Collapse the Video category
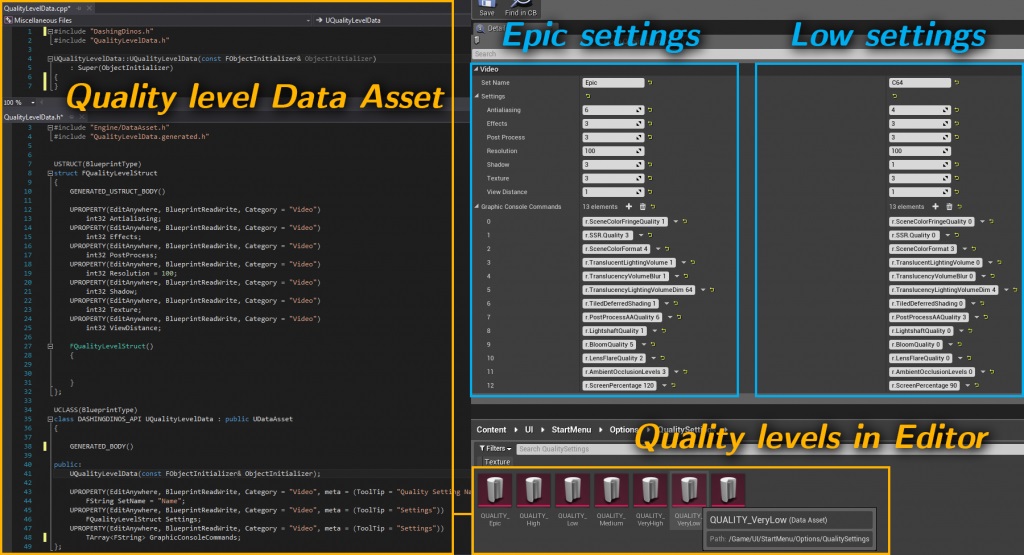 pyautogui.click(x=477, y=69)
